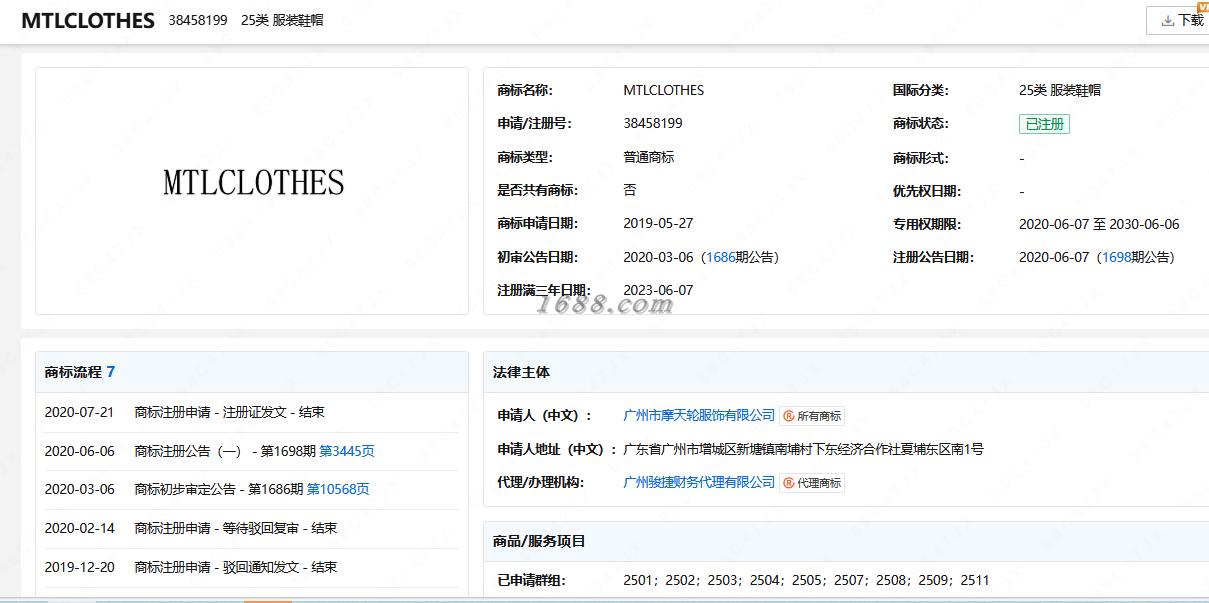The image size is (1209, 603).
Task: Open the 第3445页 page link
Action: click(347, 451)
